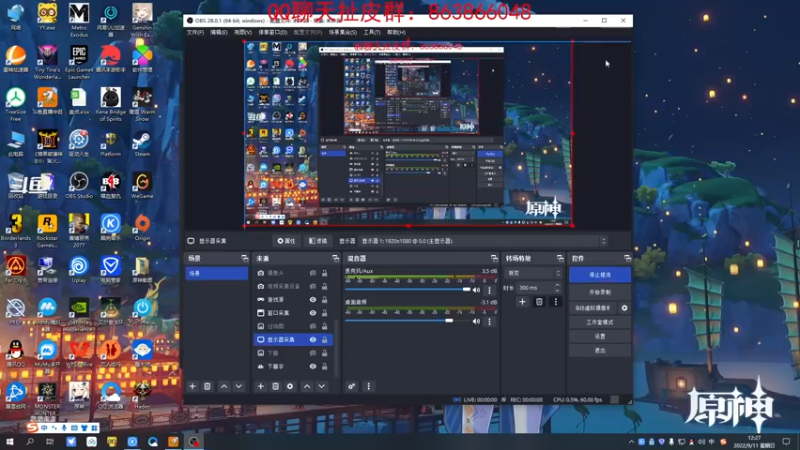Click the blue stop streaming button
800x450 pixels.
[x=600, y=274]
